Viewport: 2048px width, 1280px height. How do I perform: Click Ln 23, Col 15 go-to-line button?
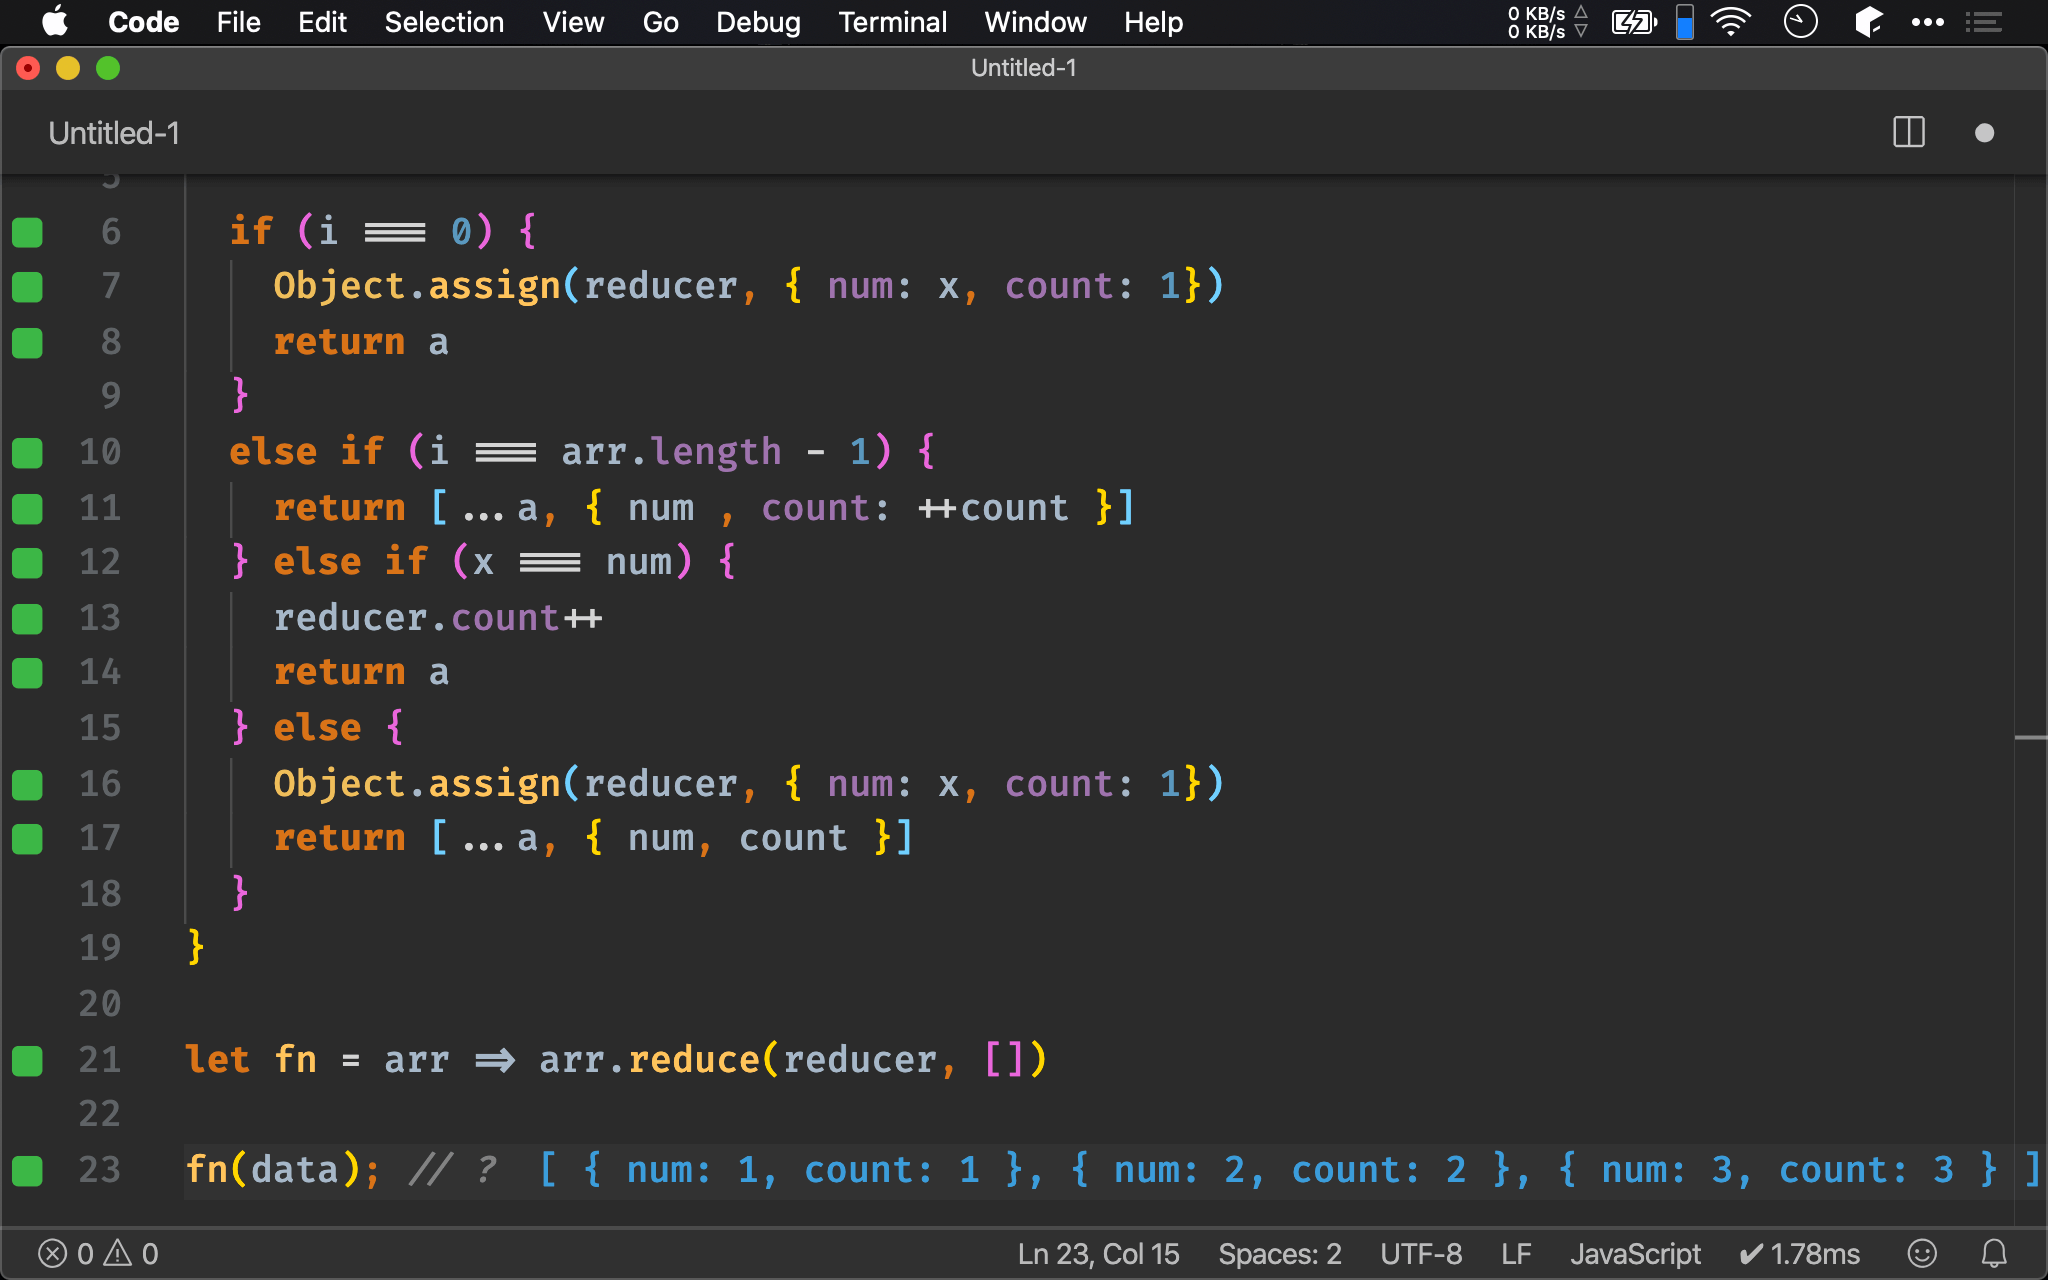[x=1098, y=1254]
